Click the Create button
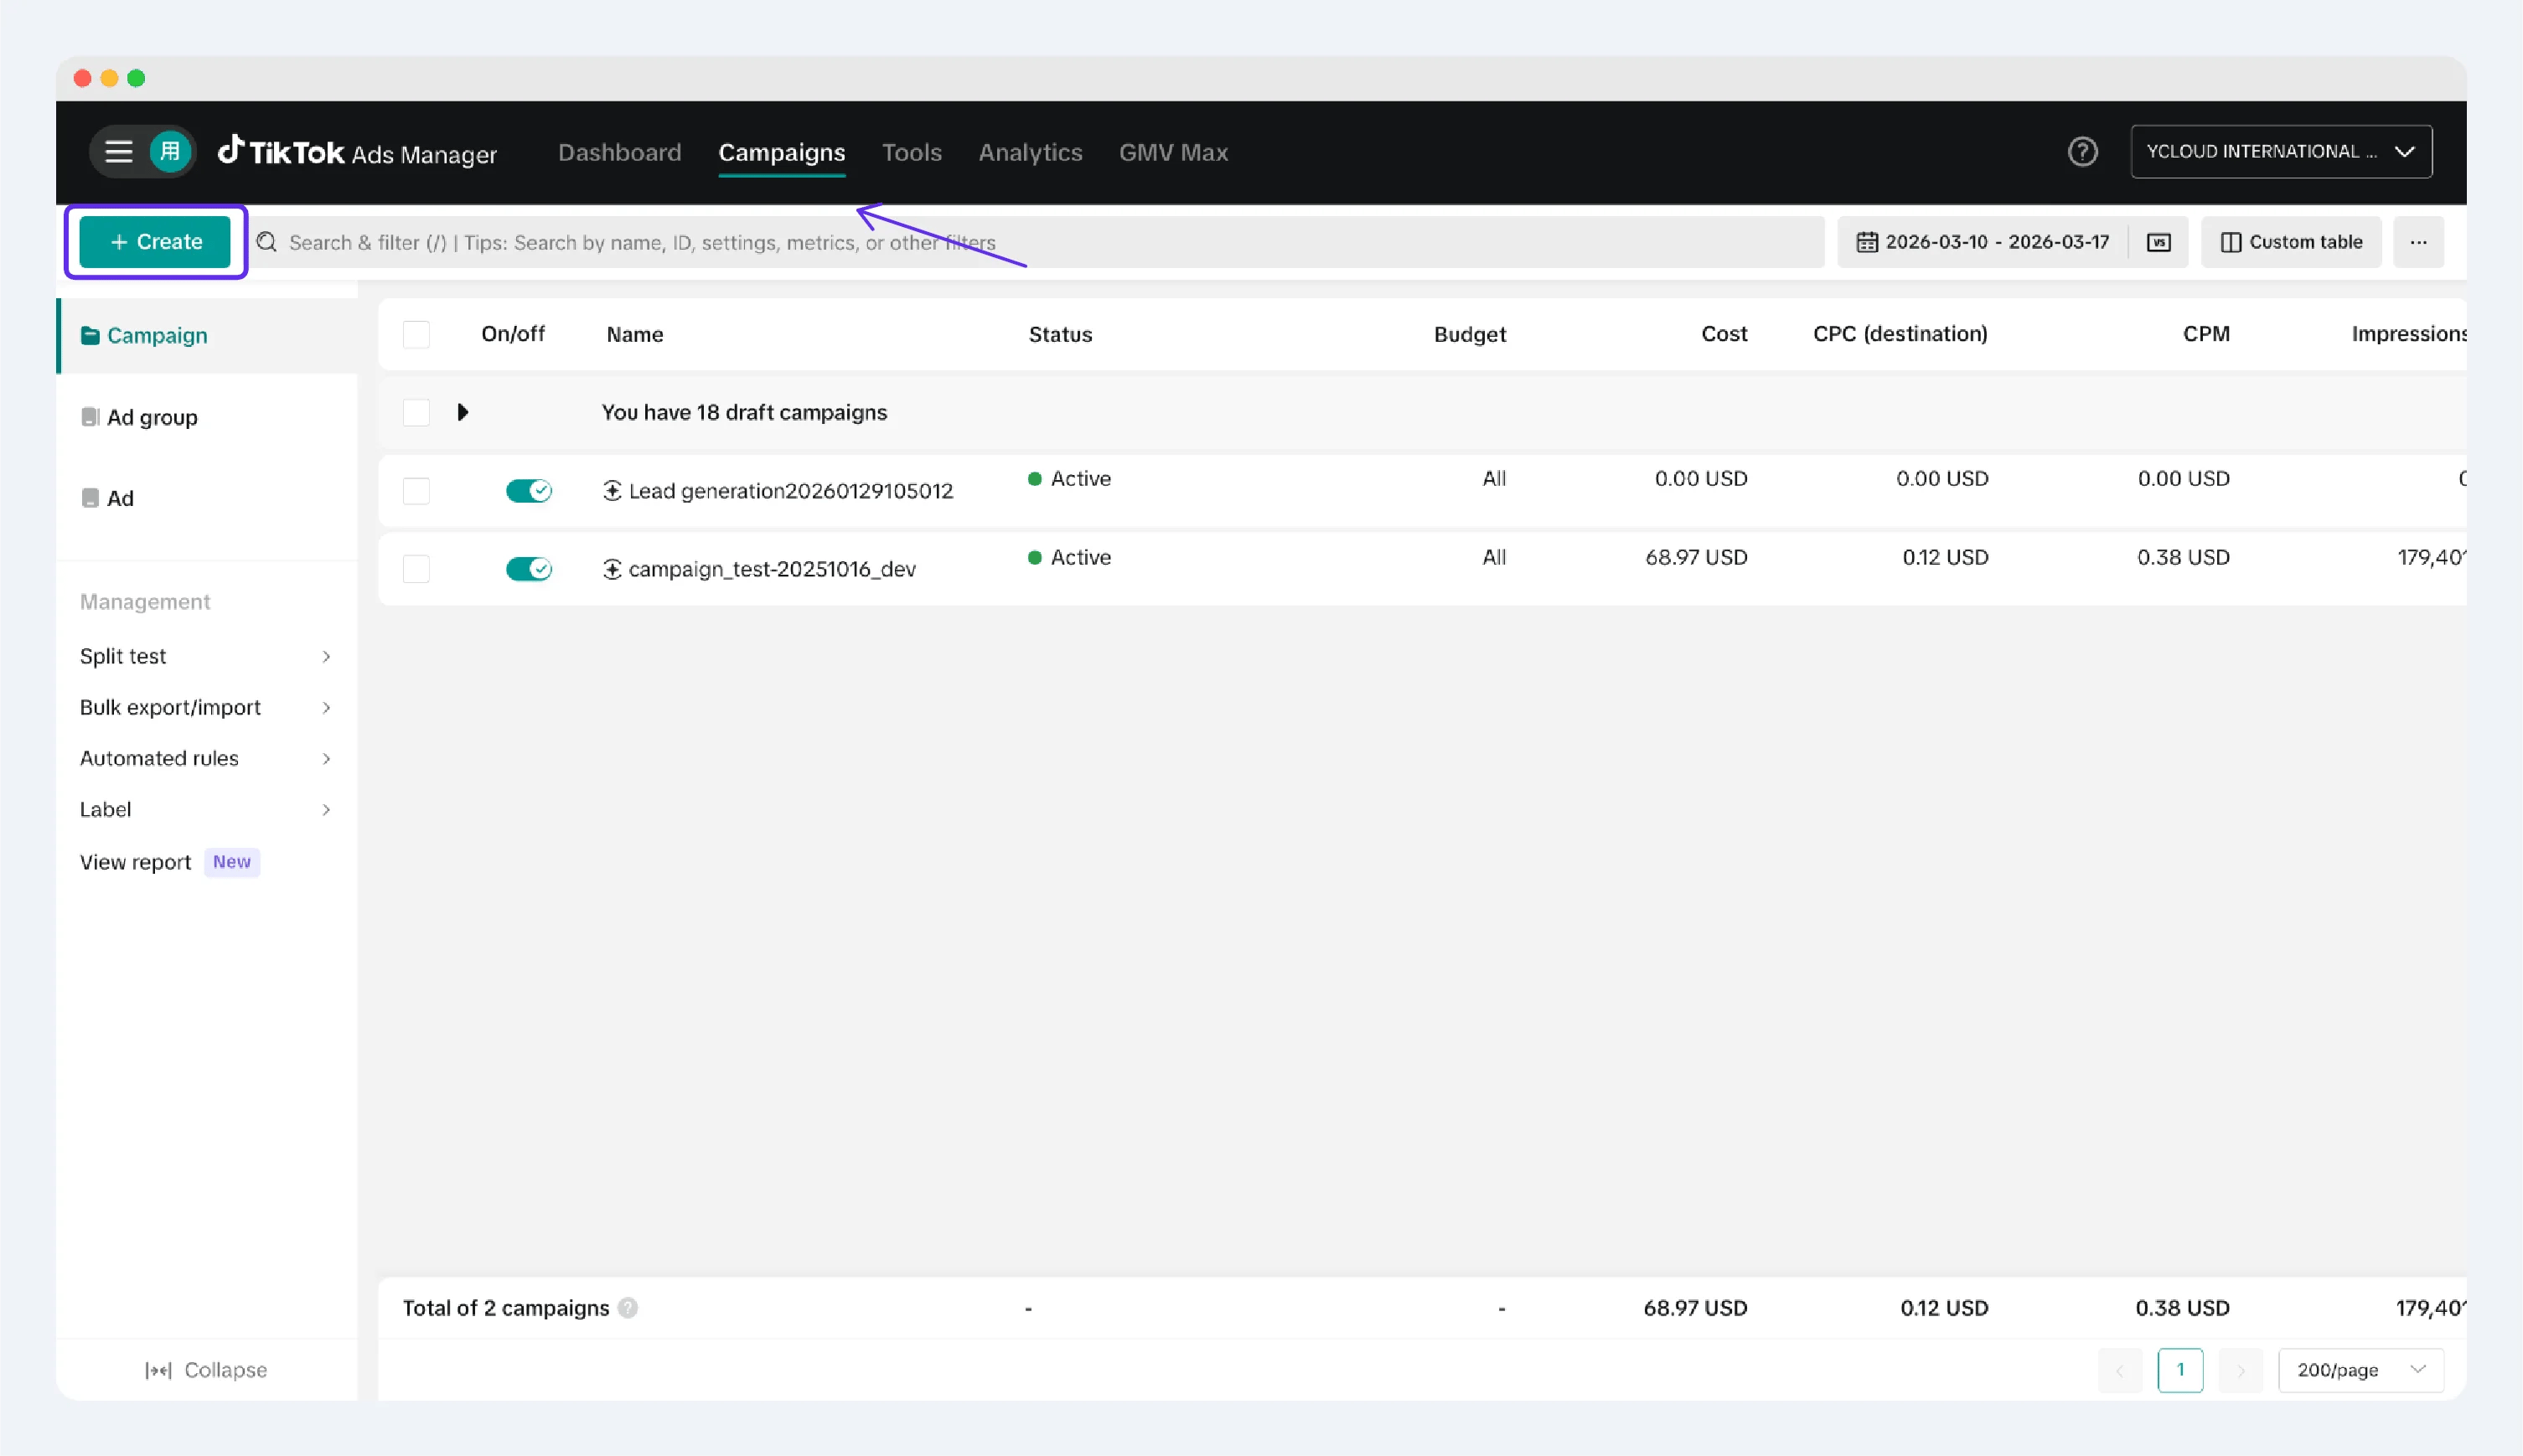This screenshot has width=2523, height=1456. [x=155, y=242]
